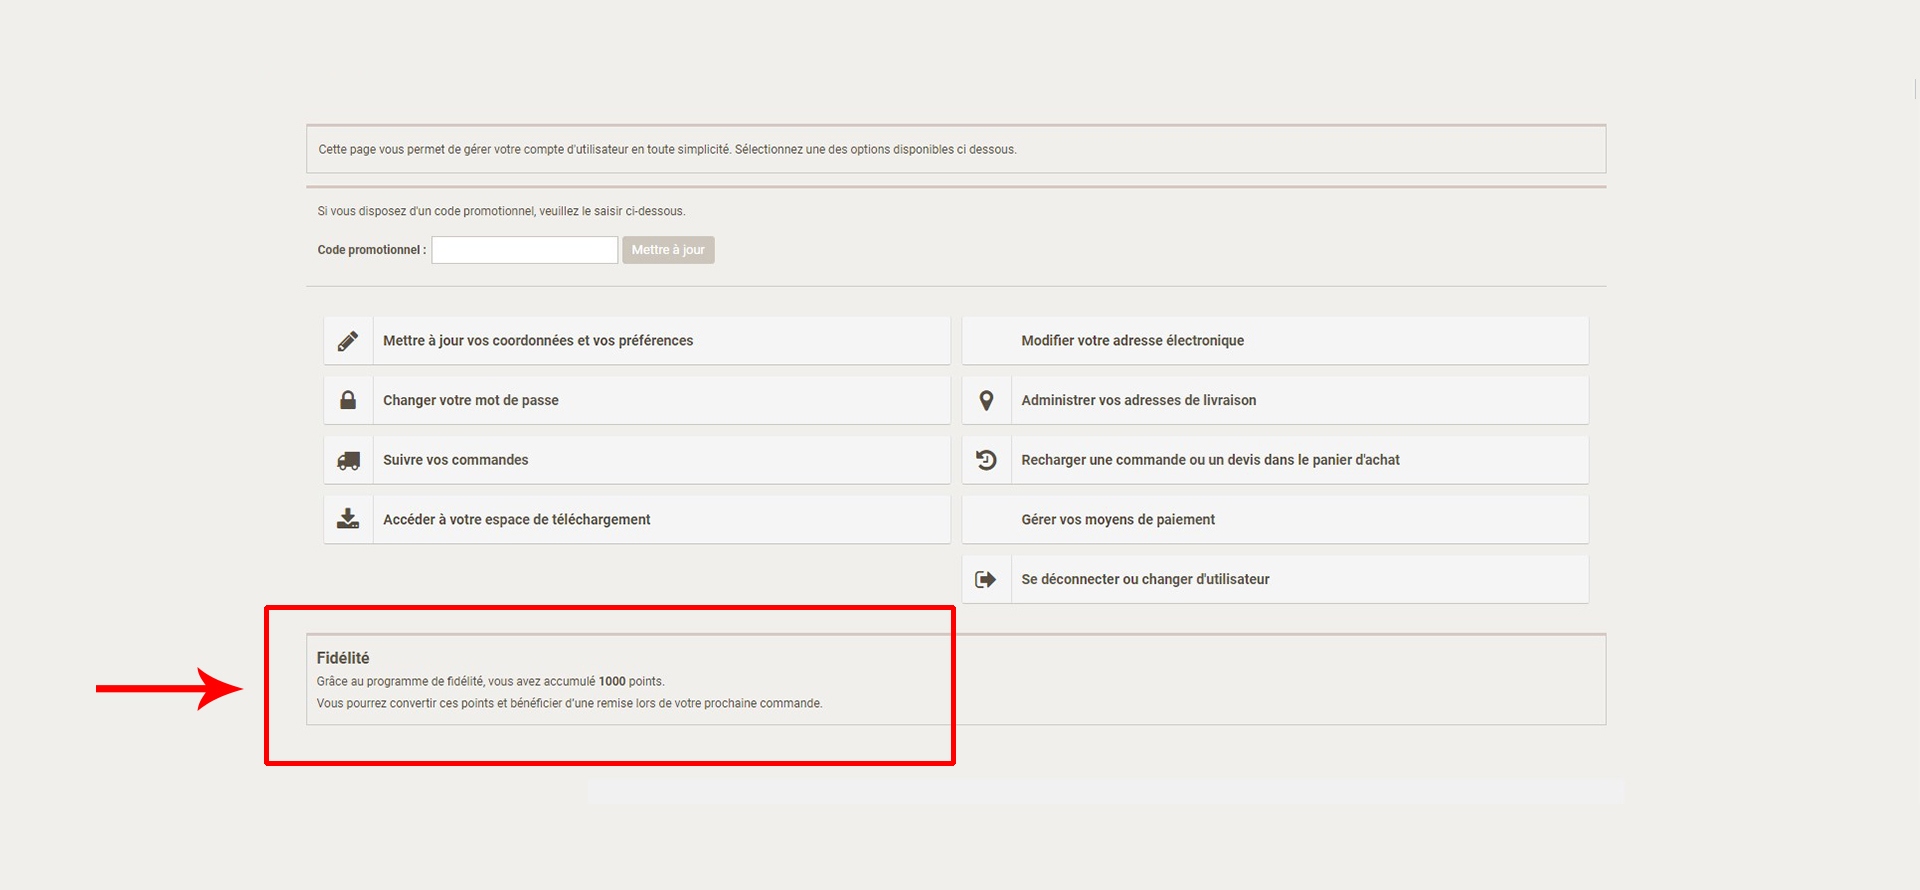Image resolution: width=1920 pixels, height=890 pixels.
Task: Open 'Modifier votre adresse électronique'
Action: pos(1132,341)
